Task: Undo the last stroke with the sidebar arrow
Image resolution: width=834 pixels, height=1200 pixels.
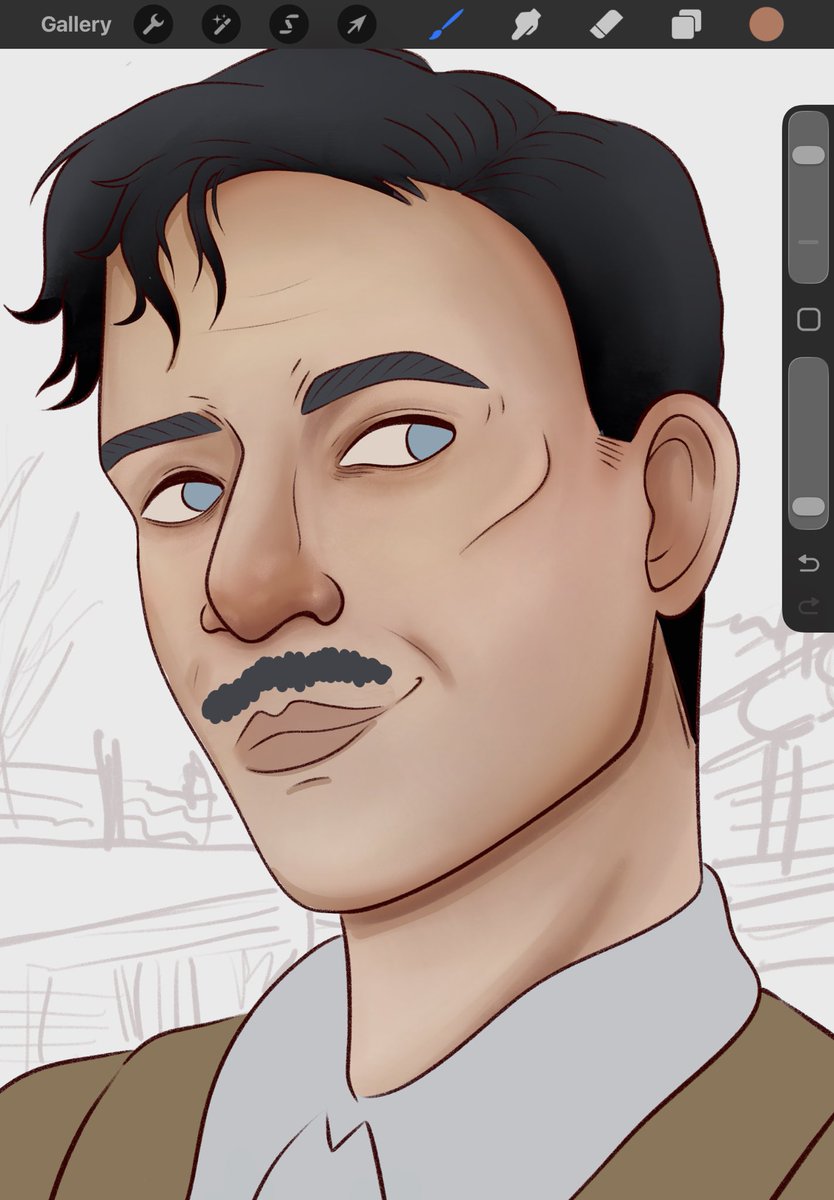Action: point(808,565)
